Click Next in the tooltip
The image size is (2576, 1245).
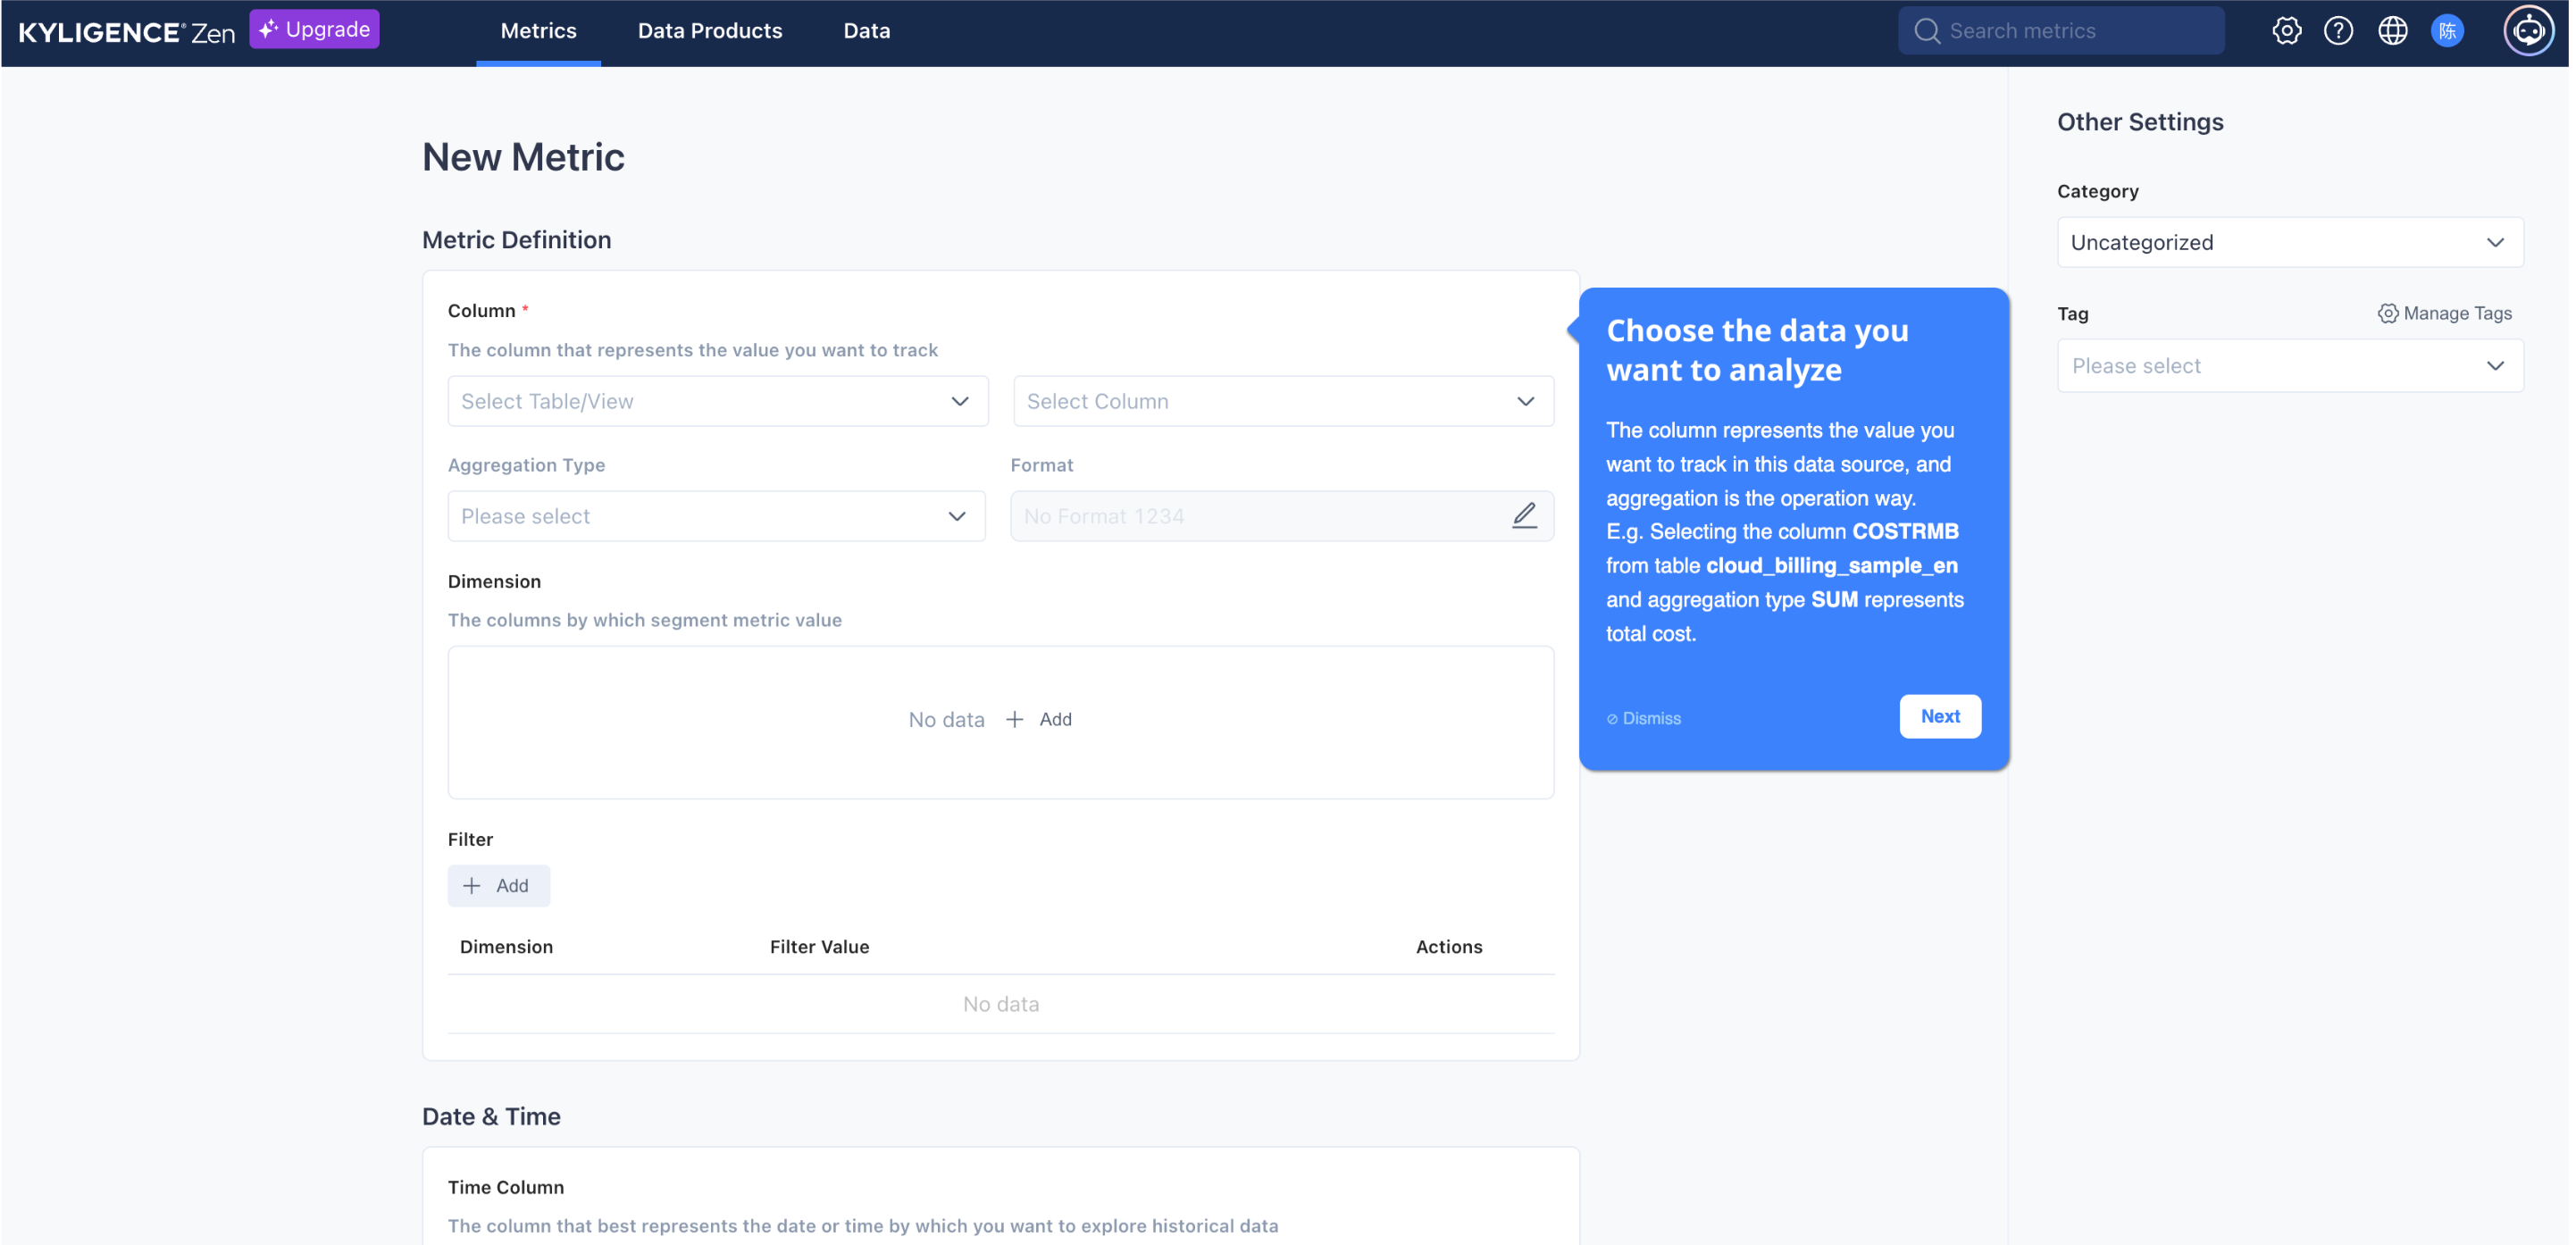pyautogui.click(x=1940, y=716)
